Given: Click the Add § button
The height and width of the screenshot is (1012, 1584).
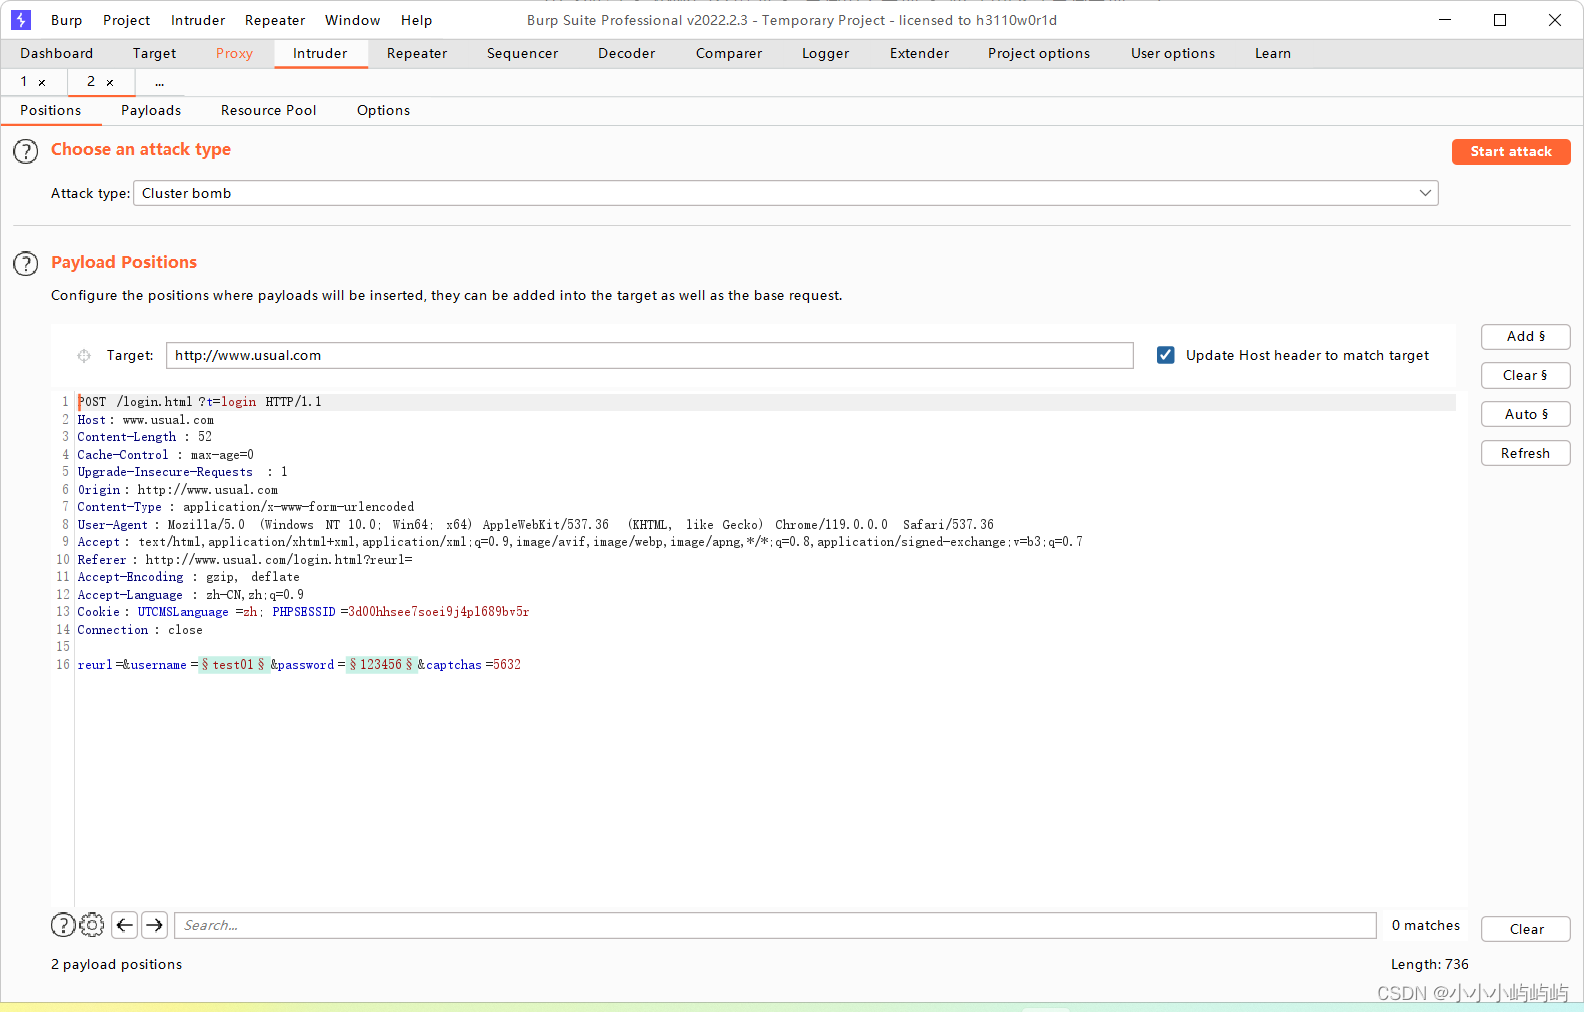Looking at the screenshot, I should pyautogui.click(x=1525, y=337).
